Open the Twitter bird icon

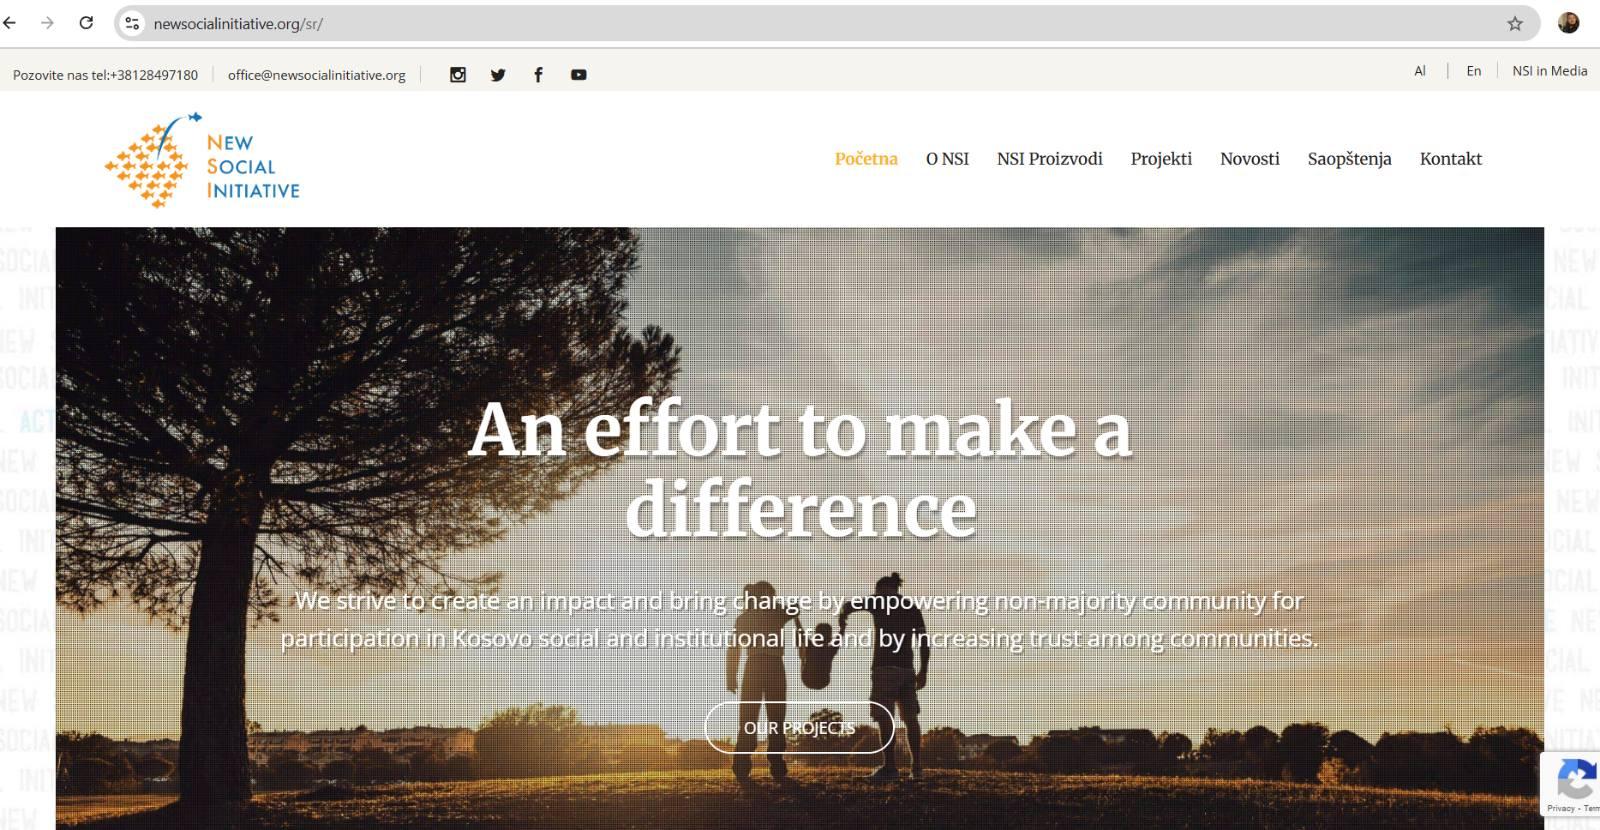pos(498,75)
